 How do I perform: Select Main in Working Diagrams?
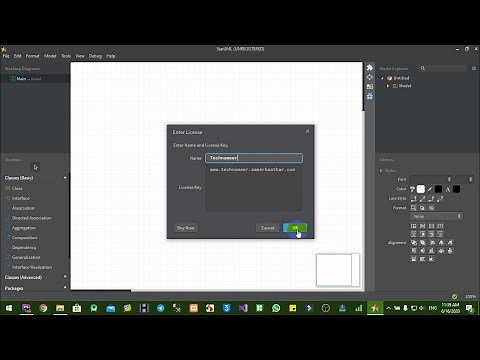(x=35, y=79)
